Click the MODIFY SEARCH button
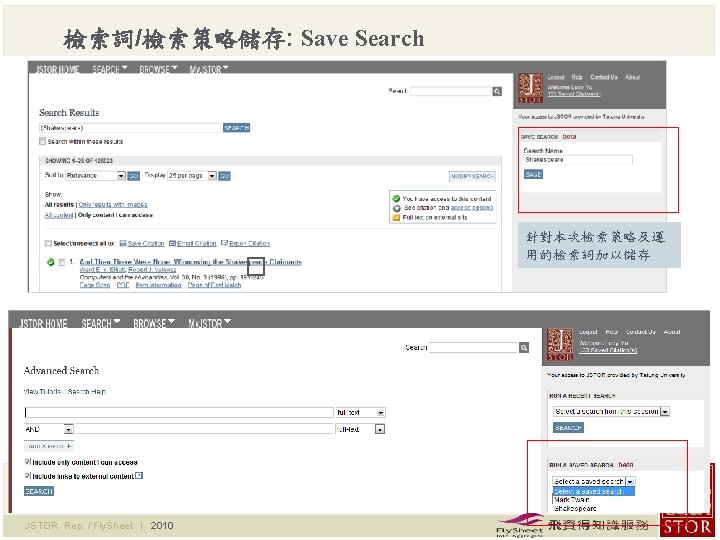Viewport: 720px width, 540px height. (472, 176)
